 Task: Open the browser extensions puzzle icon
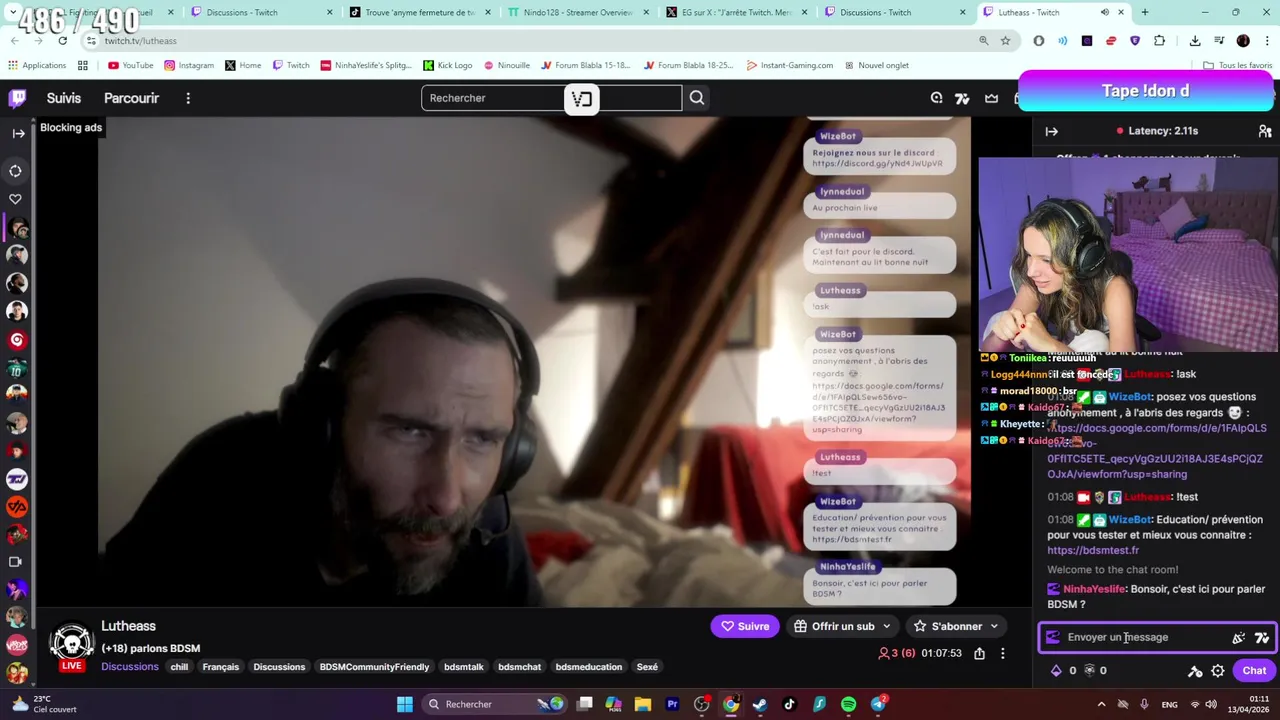(x=1159, y=40)
